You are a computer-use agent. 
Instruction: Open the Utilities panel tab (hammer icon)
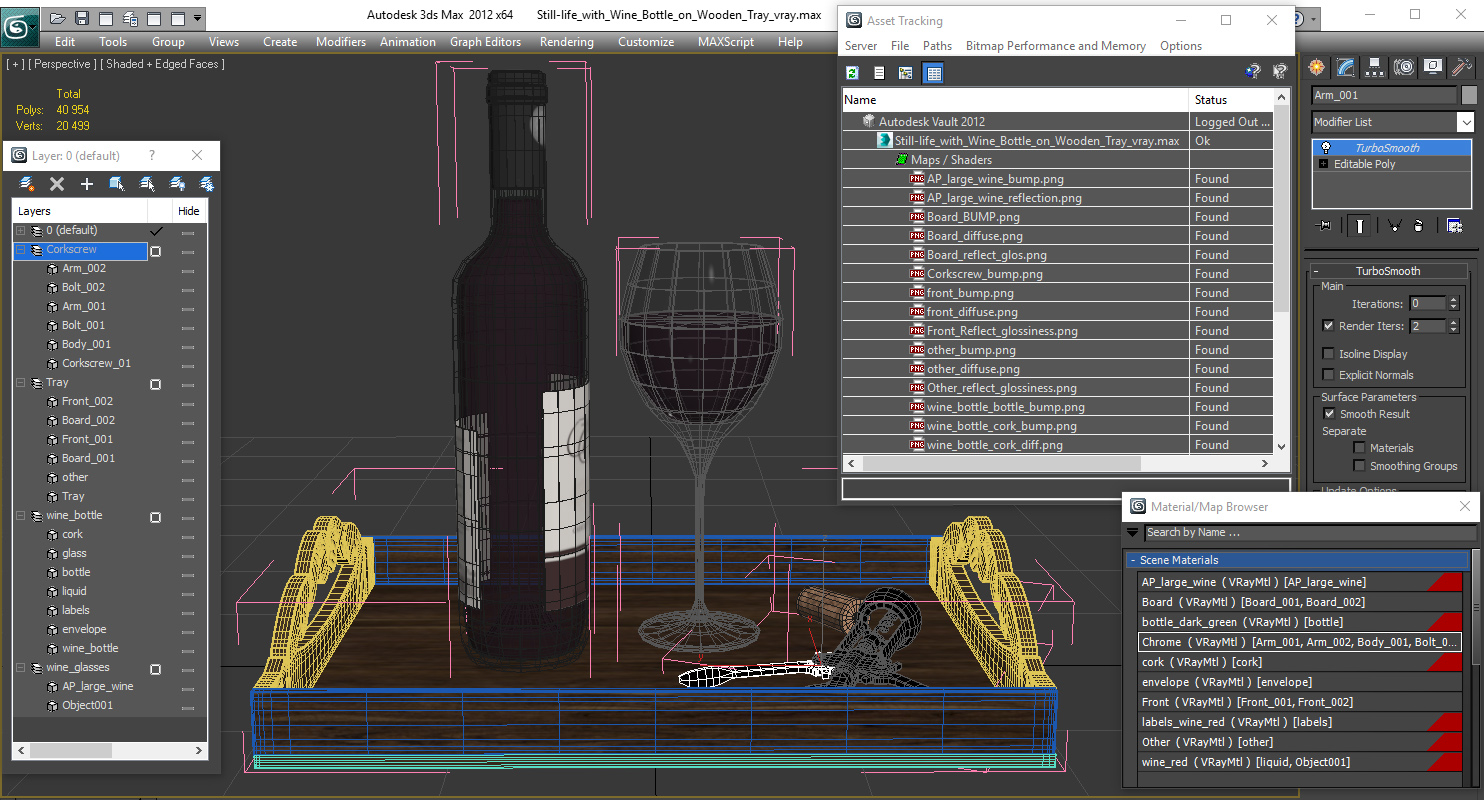1462,67
